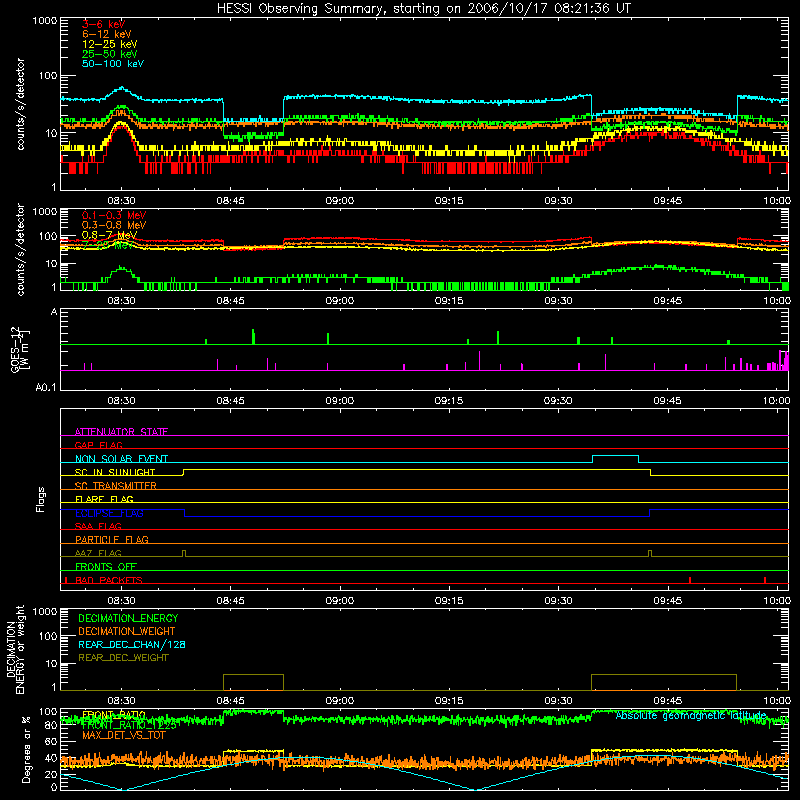The image size is (800, 800).
Task: Click the 08:30 tick label below the decimation panel
Action: point(121,701)
